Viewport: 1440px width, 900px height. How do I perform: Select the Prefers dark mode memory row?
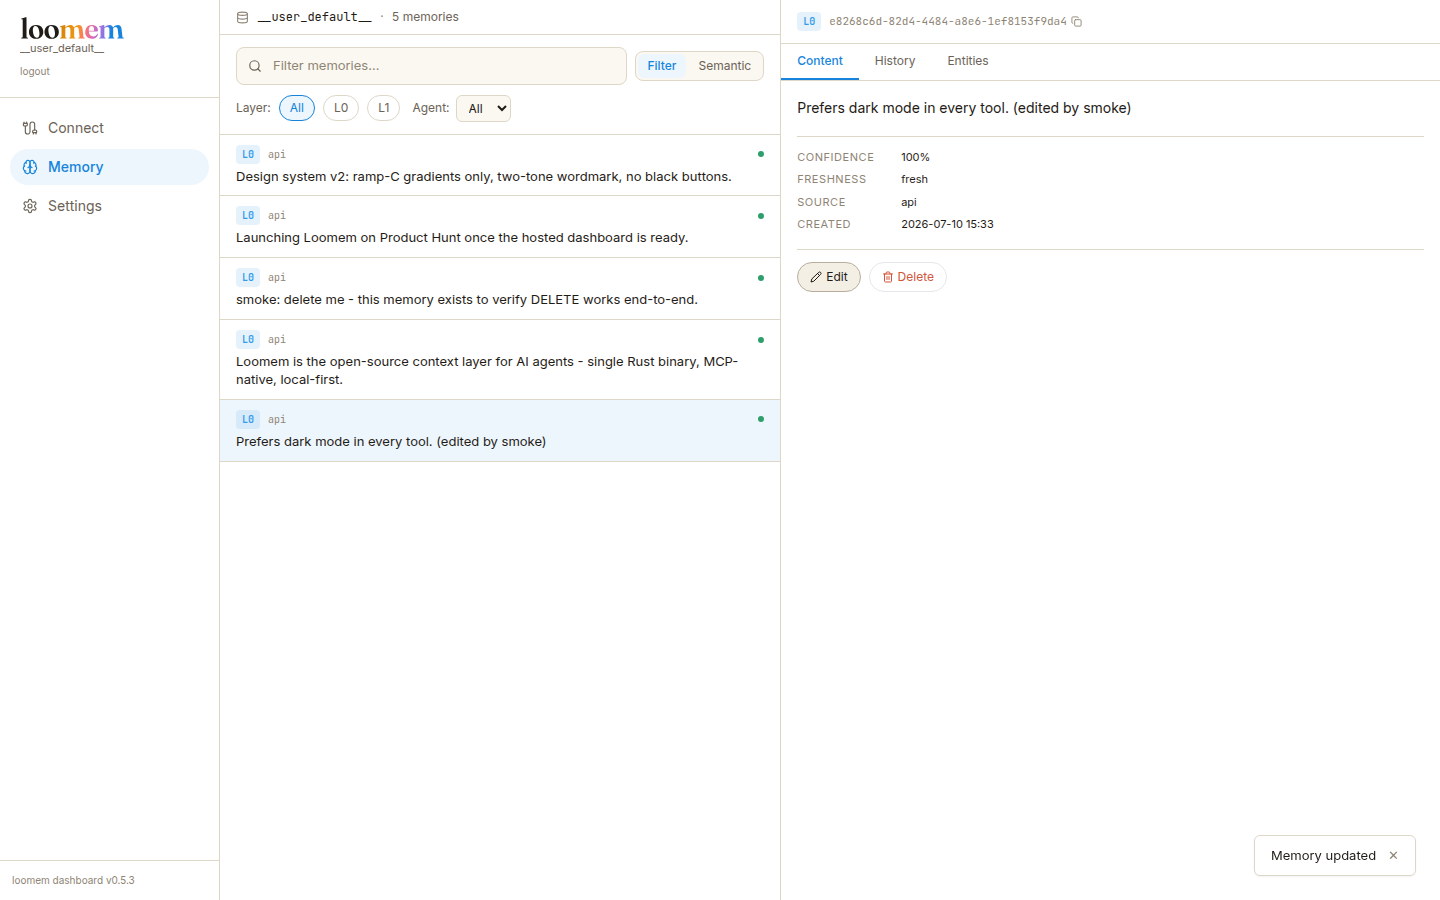(x=500, y=431)
